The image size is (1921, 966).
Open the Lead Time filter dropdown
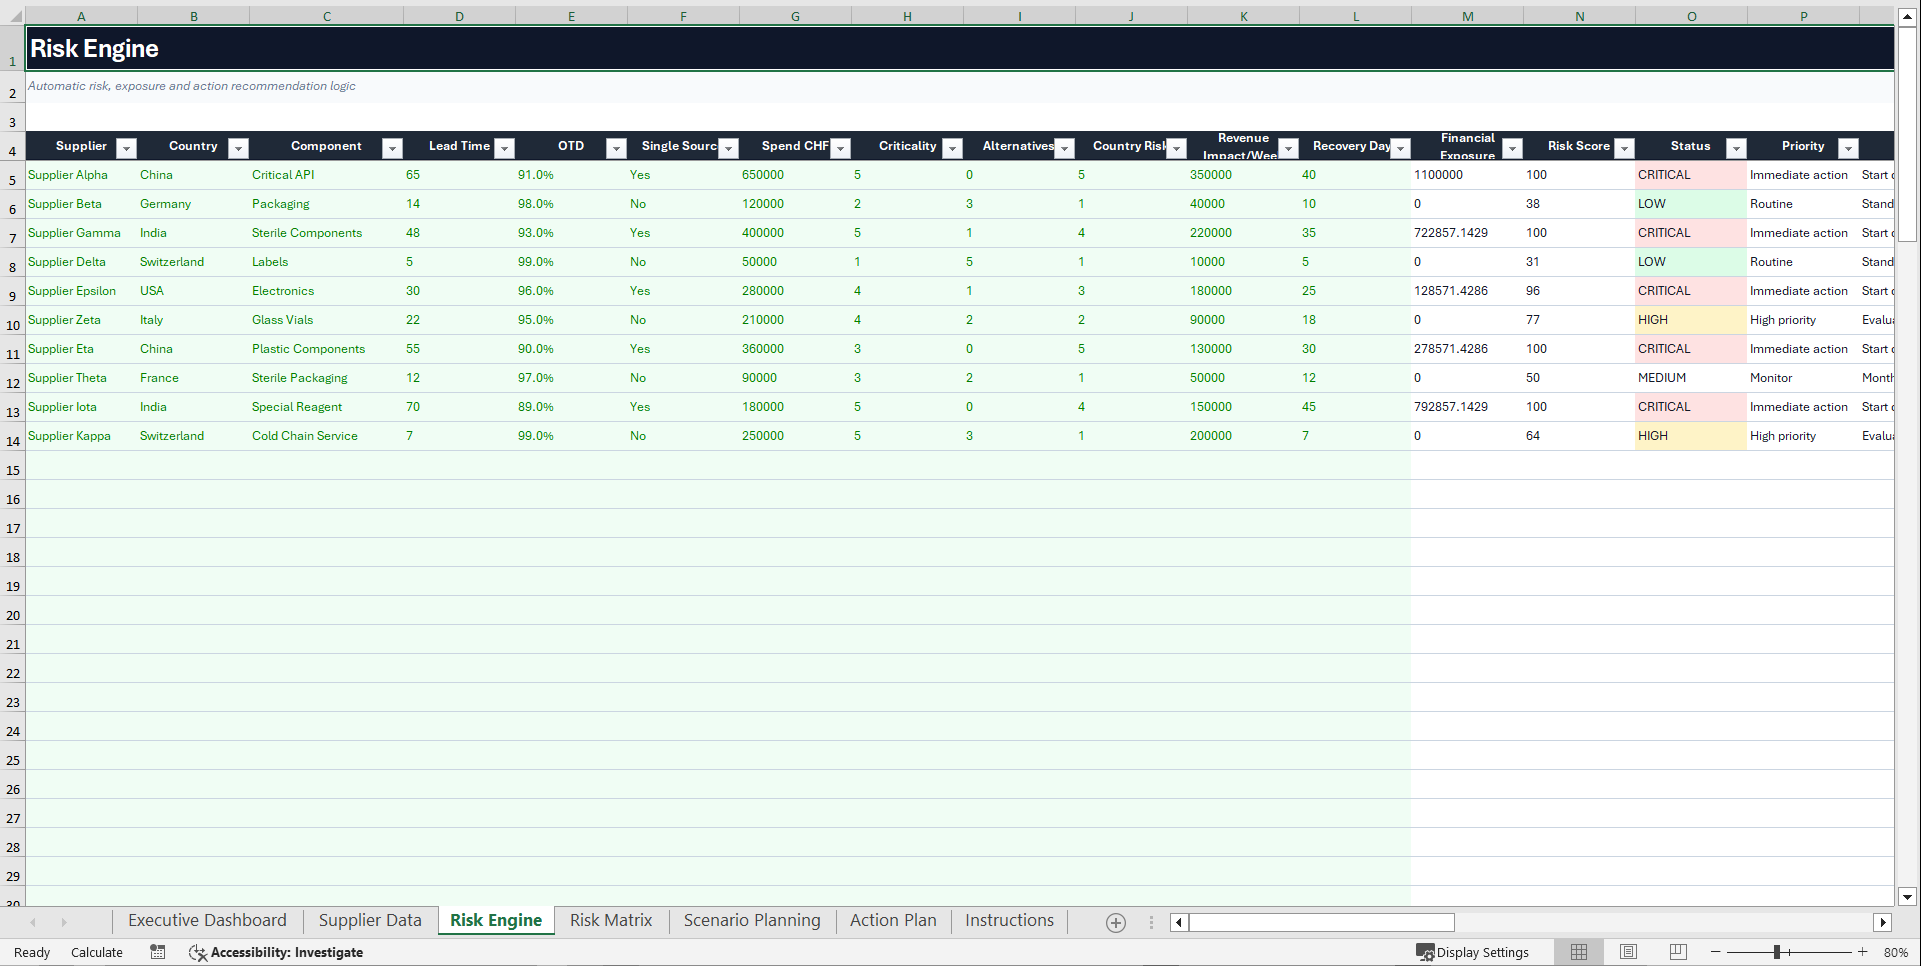tap(505, 148)
